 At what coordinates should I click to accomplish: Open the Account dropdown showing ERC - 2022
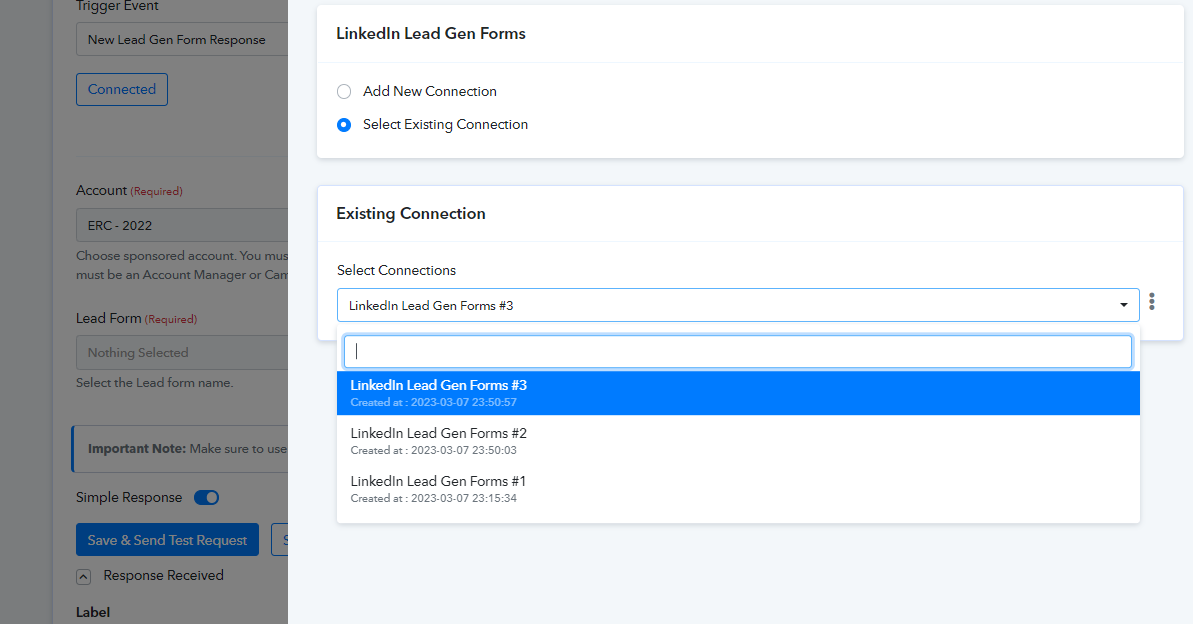[x=182, y=225]
